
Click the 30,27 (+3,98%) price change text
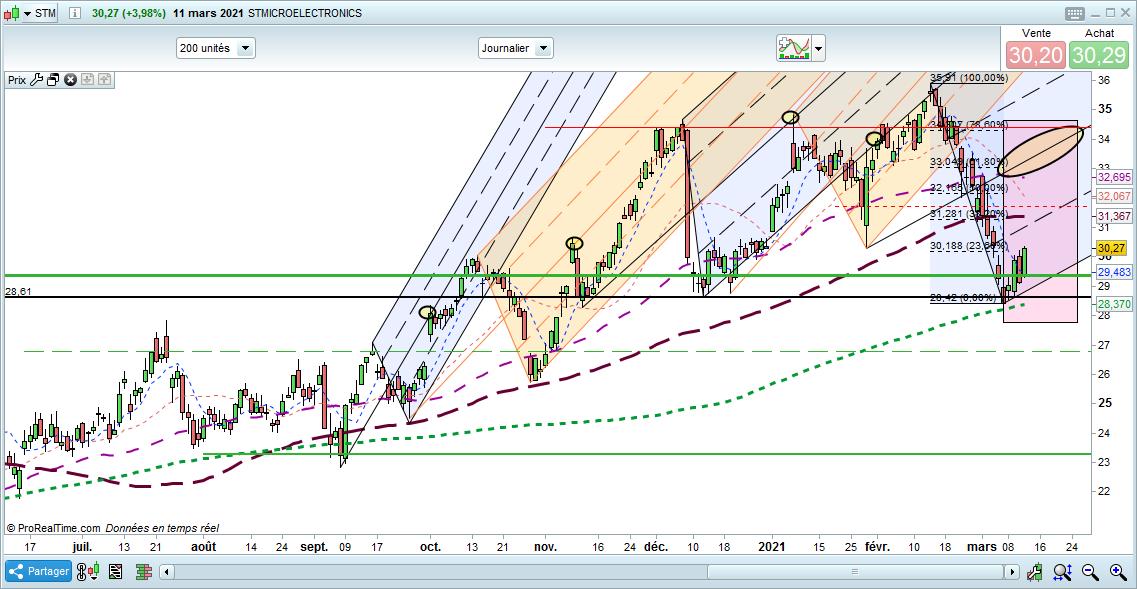pos(128,13)
